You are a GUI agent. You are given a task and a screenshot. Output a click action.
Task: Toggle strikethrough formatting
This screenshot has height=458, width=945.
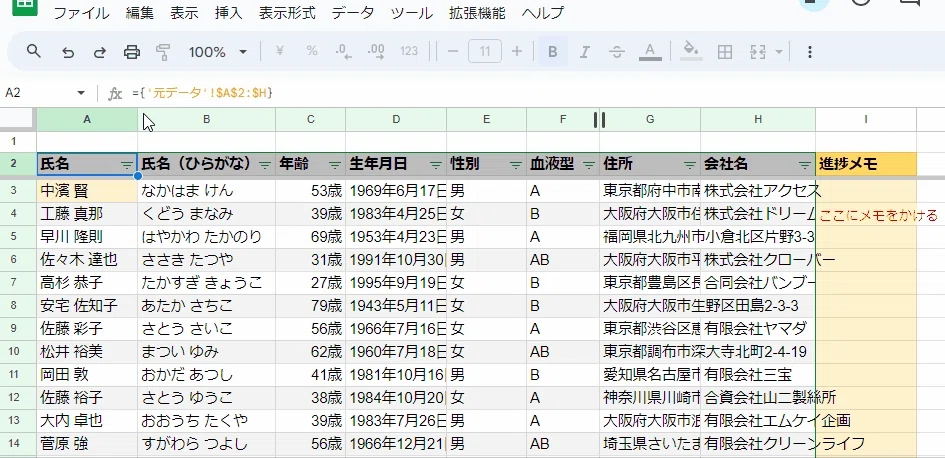[x=617, y=52]
